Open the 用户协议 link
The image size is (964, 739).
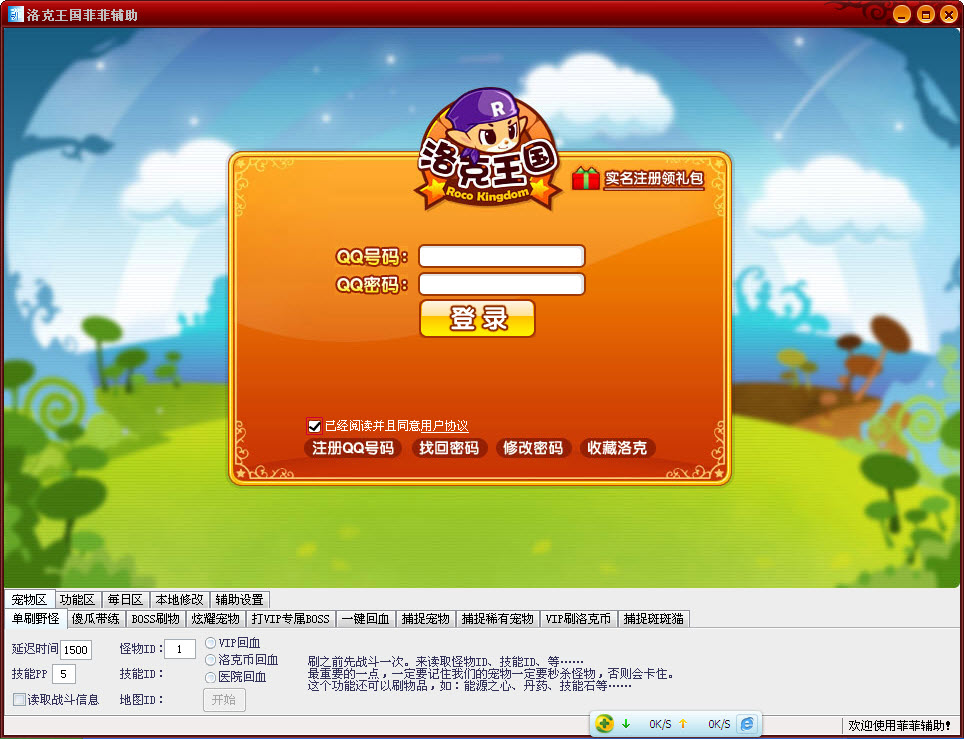(x=444, y=425)
